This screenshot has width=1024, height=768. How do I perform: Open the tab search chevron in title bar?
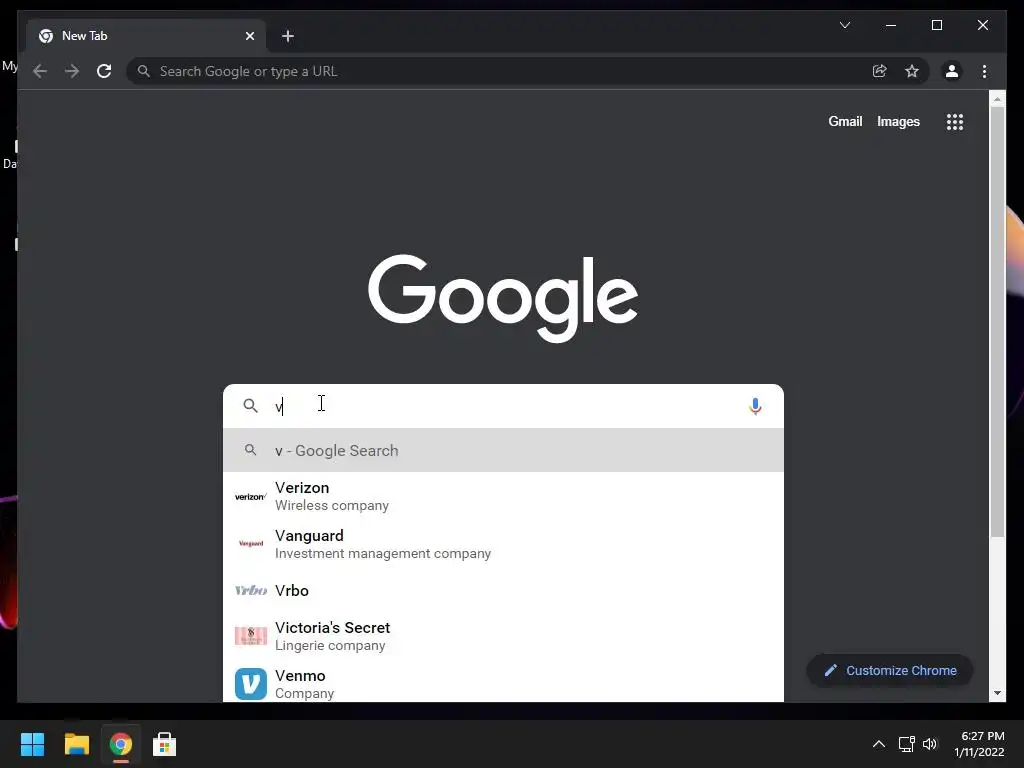(x=844, y=25)
